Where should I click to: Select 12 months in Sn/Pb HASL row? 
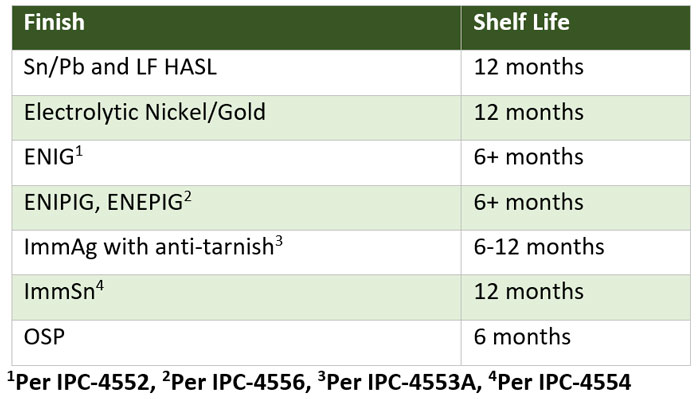575,72
